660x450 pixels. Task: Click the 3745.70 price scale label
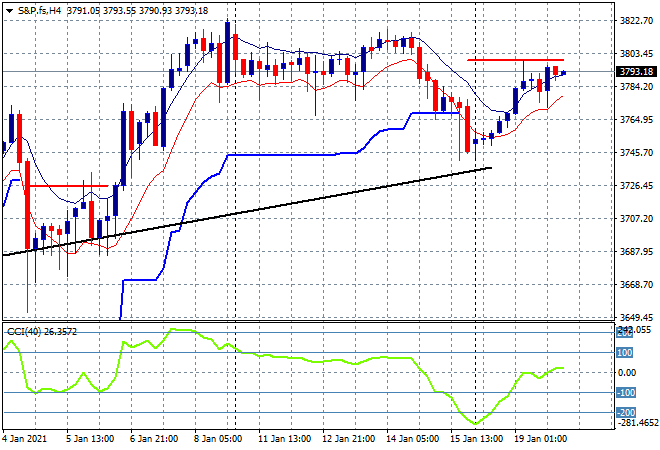pyautogui.click(x=636, y=152)
